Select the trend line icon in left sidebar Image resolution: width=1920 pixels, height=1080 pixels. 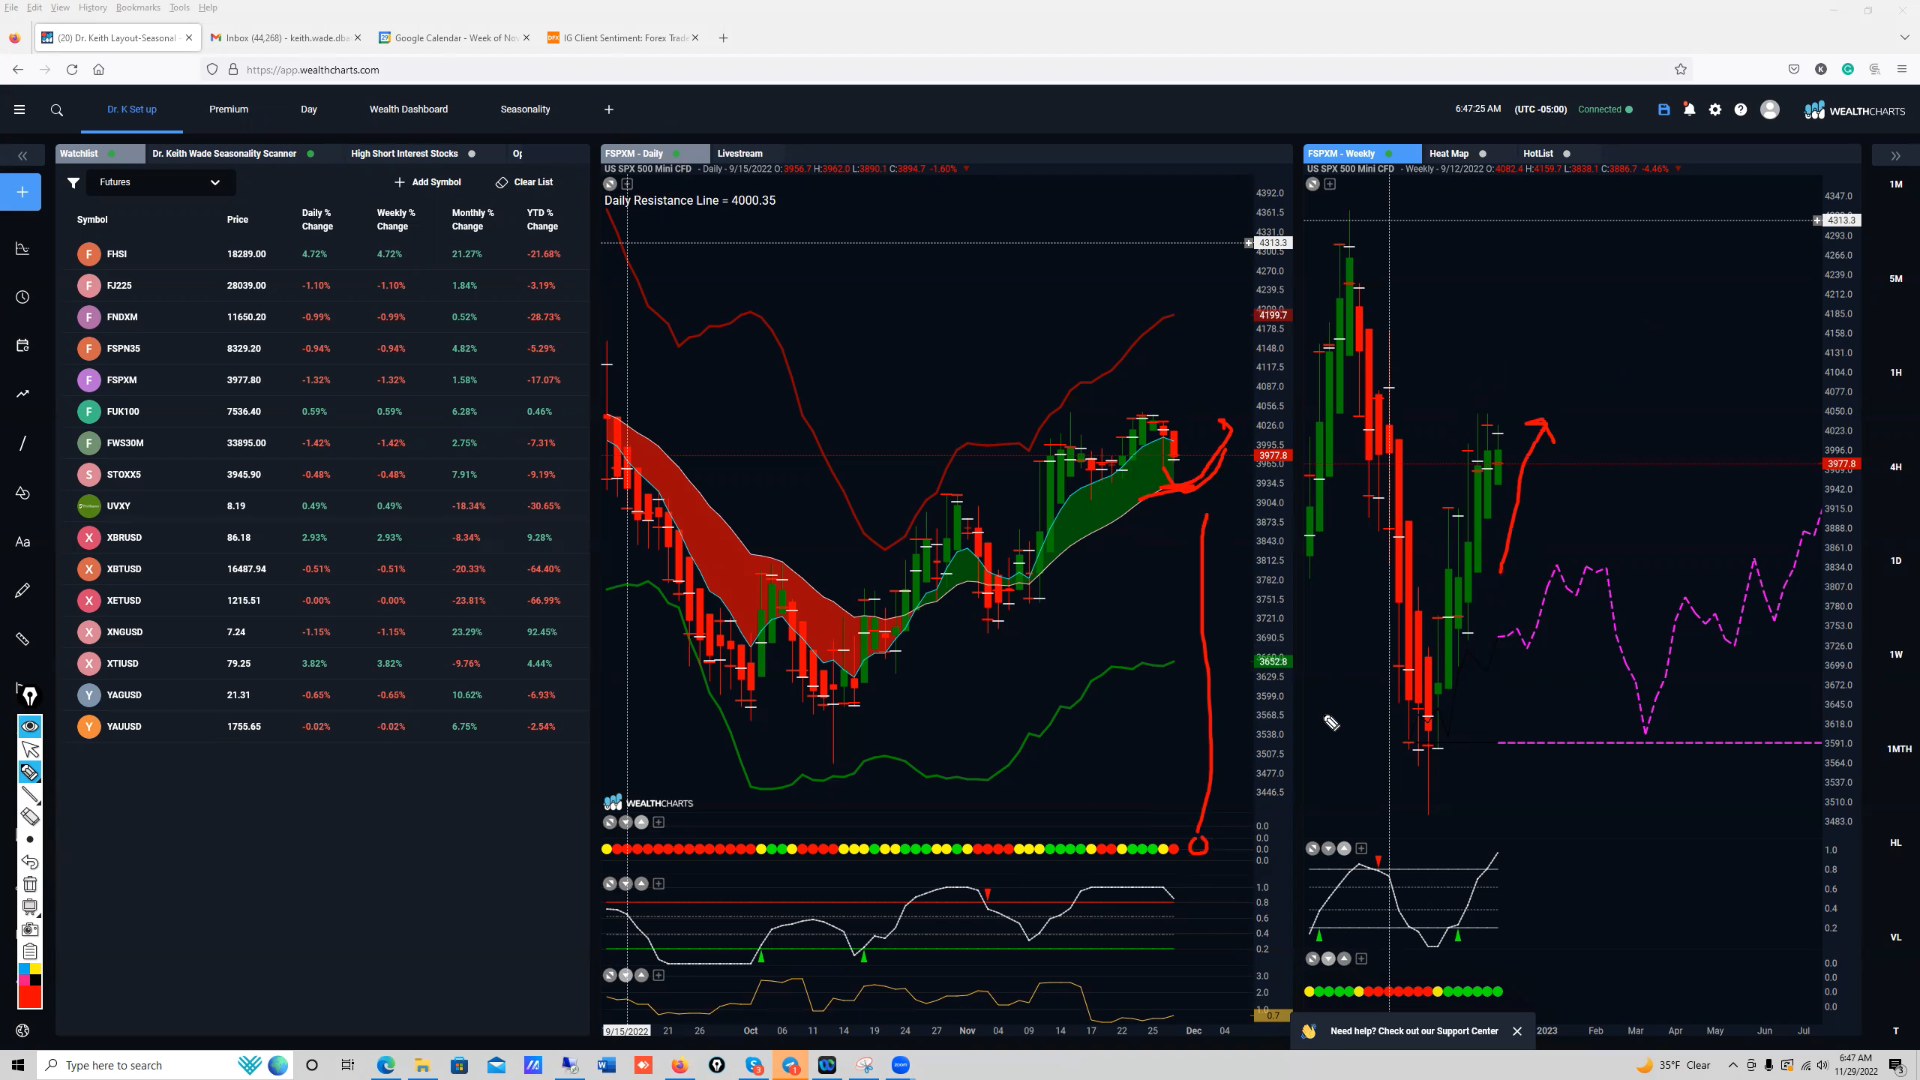pyautogui.click(x=23, y=394)
